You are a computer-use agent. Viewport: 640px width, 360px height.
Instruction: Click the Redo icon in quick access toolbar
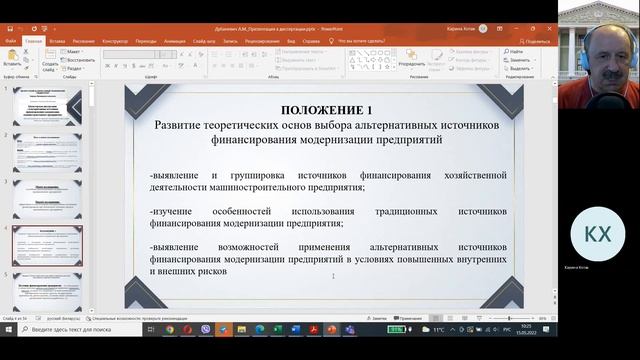pos(34,29)
